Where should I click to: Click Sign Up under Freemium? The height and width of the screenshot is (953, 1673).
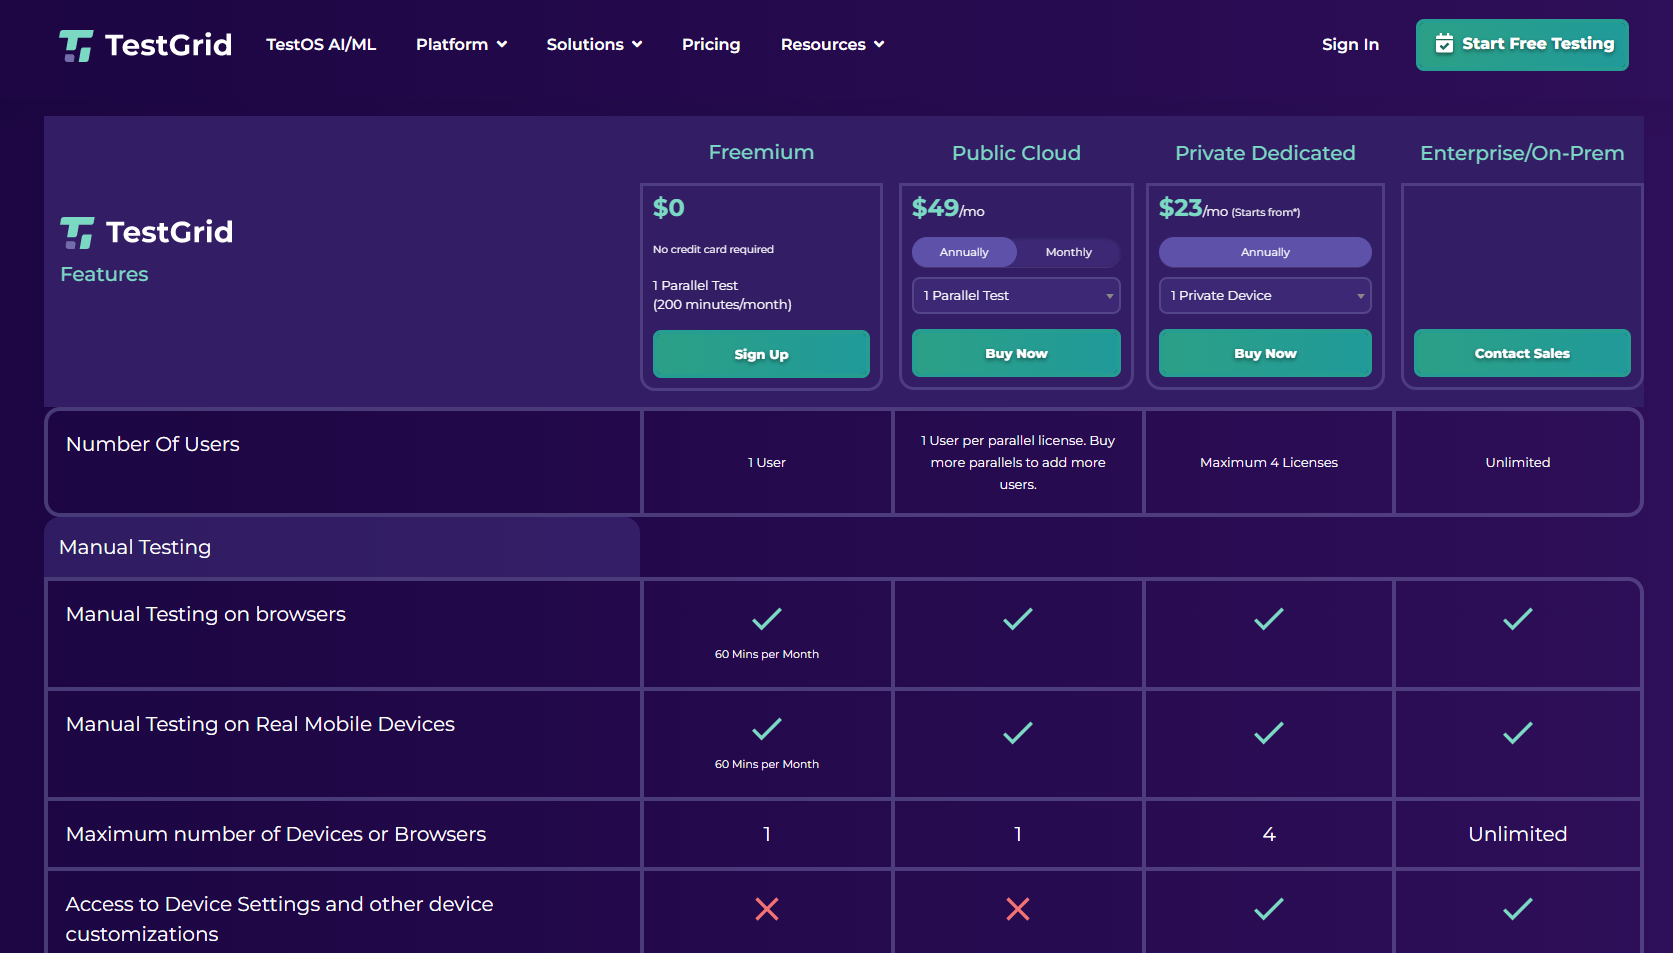coord(761,354)
